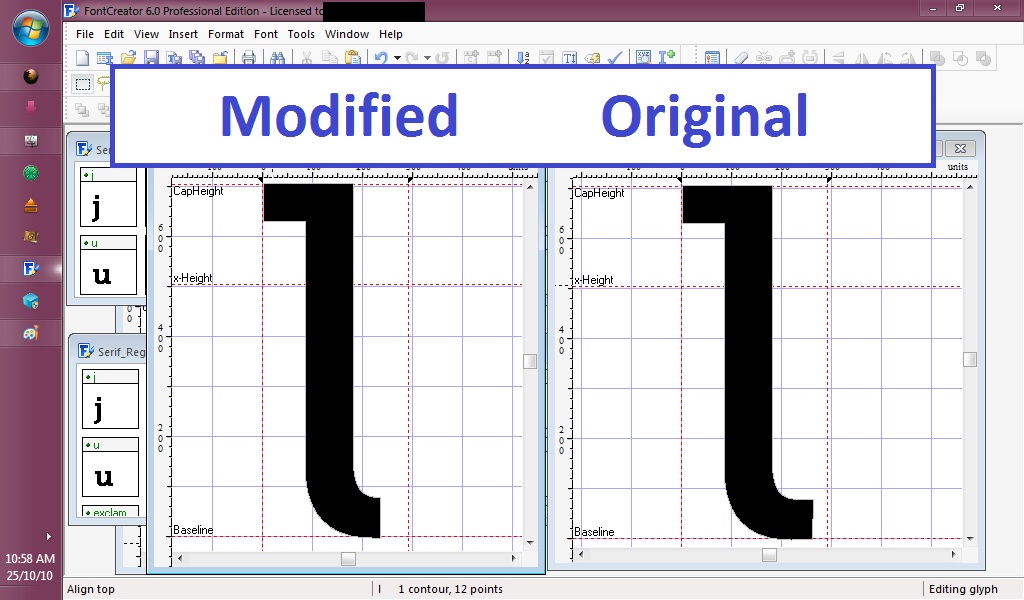Click the Save As icon with letter T
Viewport: 1024px width, 600px height.
point(174,58)
